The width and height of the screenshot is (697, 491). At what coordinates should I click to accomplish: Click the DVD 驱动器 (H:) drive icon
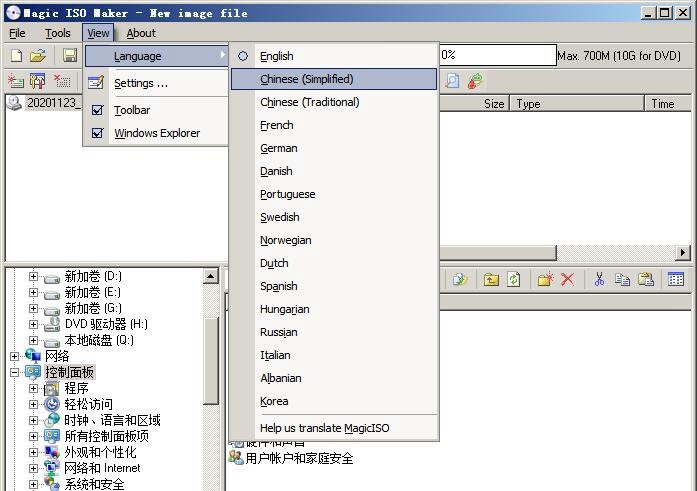pos(52,324)
